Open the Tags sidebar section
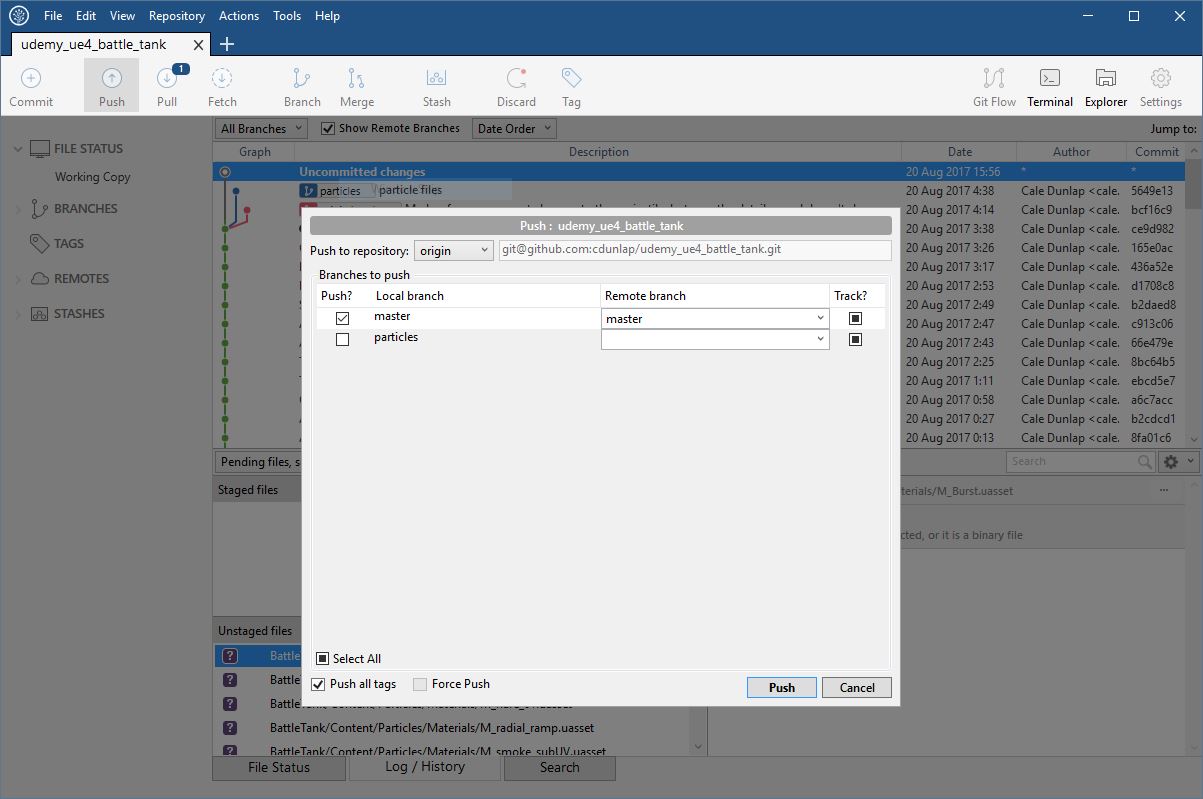This screenshot has height=799, width=1203. (x=69, y=243)
